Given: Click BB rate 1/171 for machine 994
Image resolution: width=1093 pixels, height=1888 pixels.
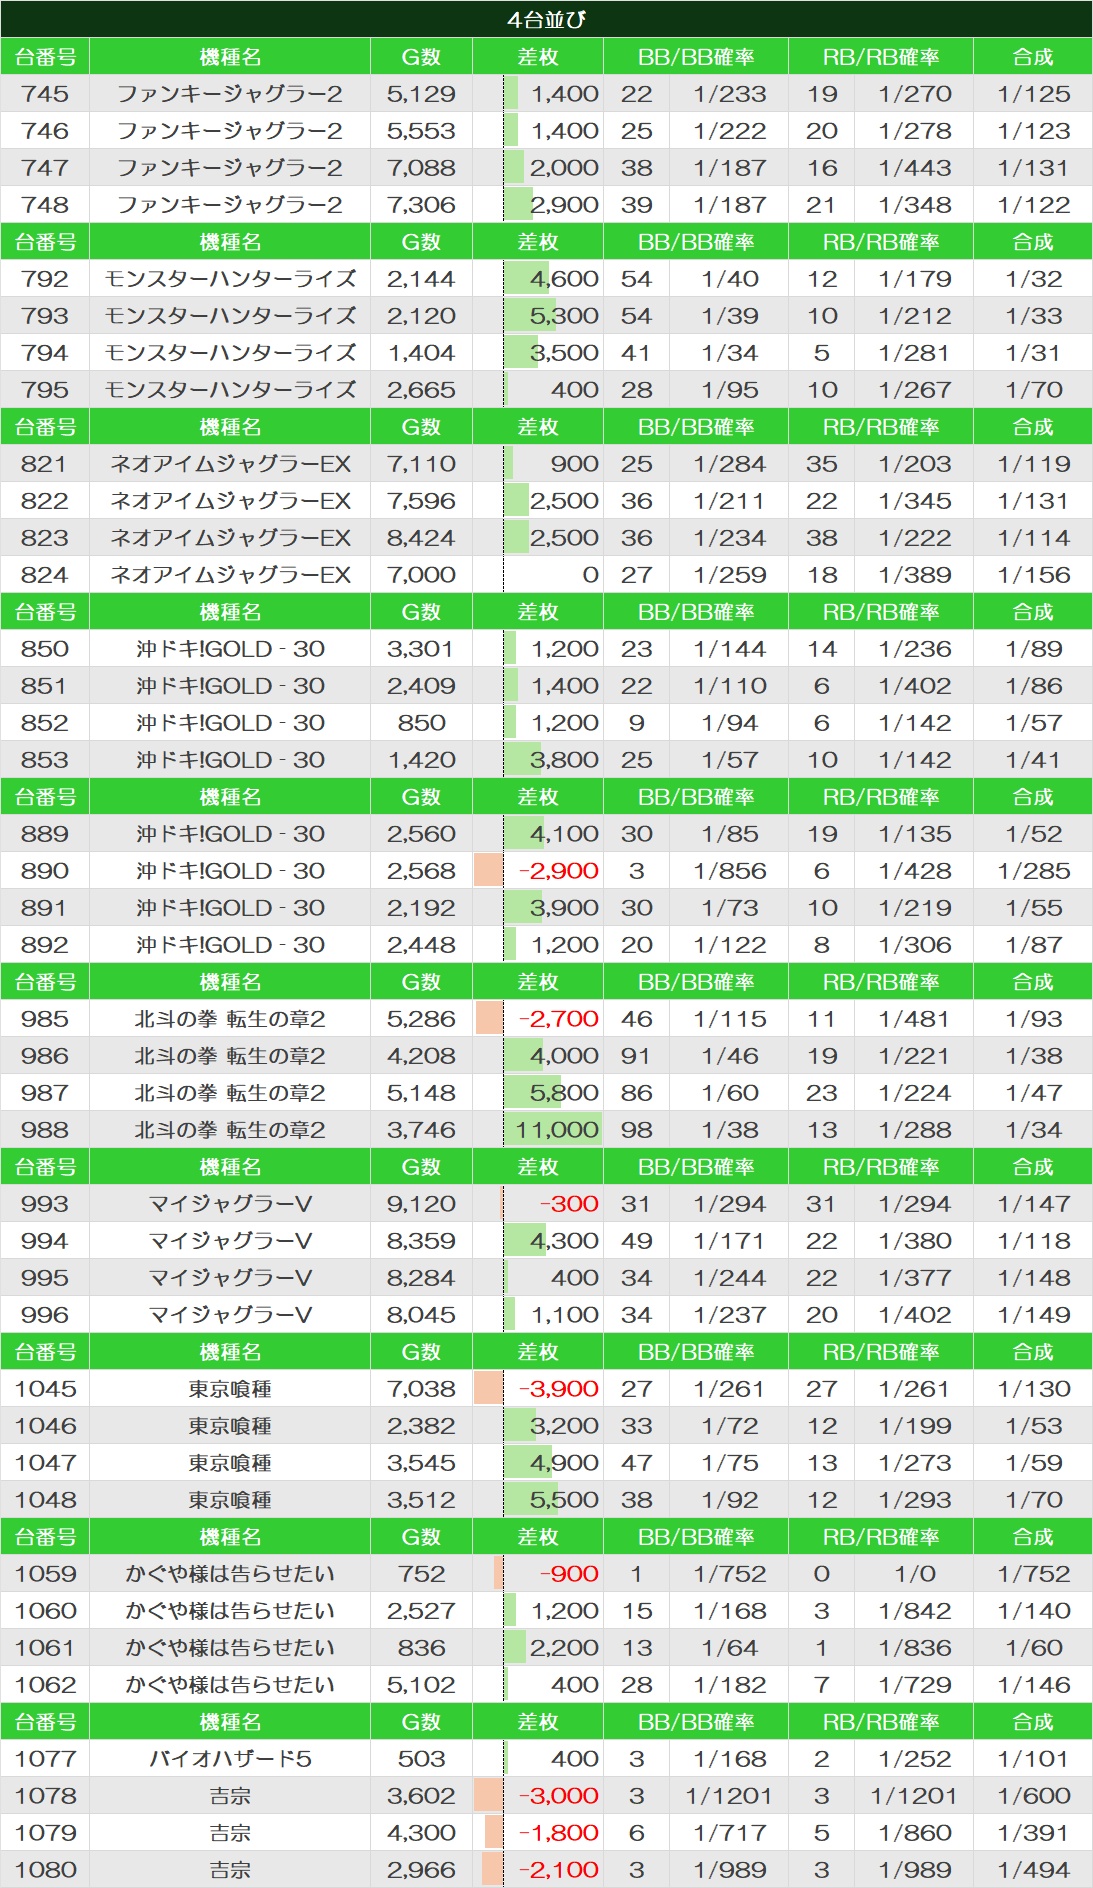Looking at the screenshot, I should click(729, 1241).
